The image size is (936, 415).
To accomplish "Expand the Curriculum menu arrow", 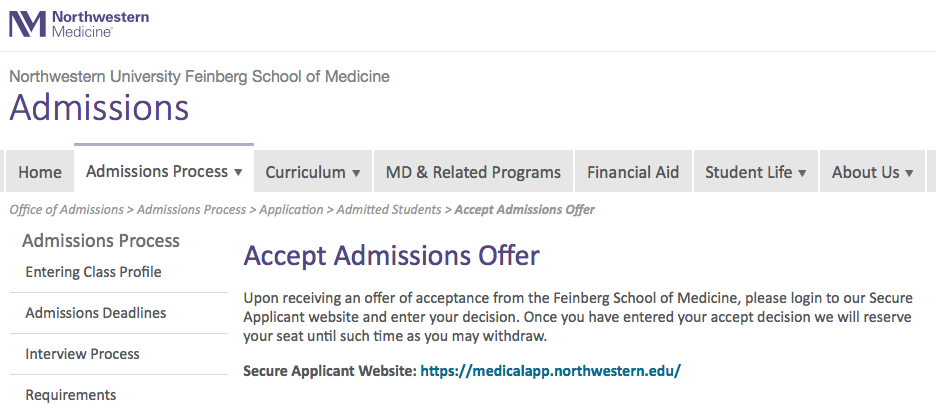I will pos(356,173).
